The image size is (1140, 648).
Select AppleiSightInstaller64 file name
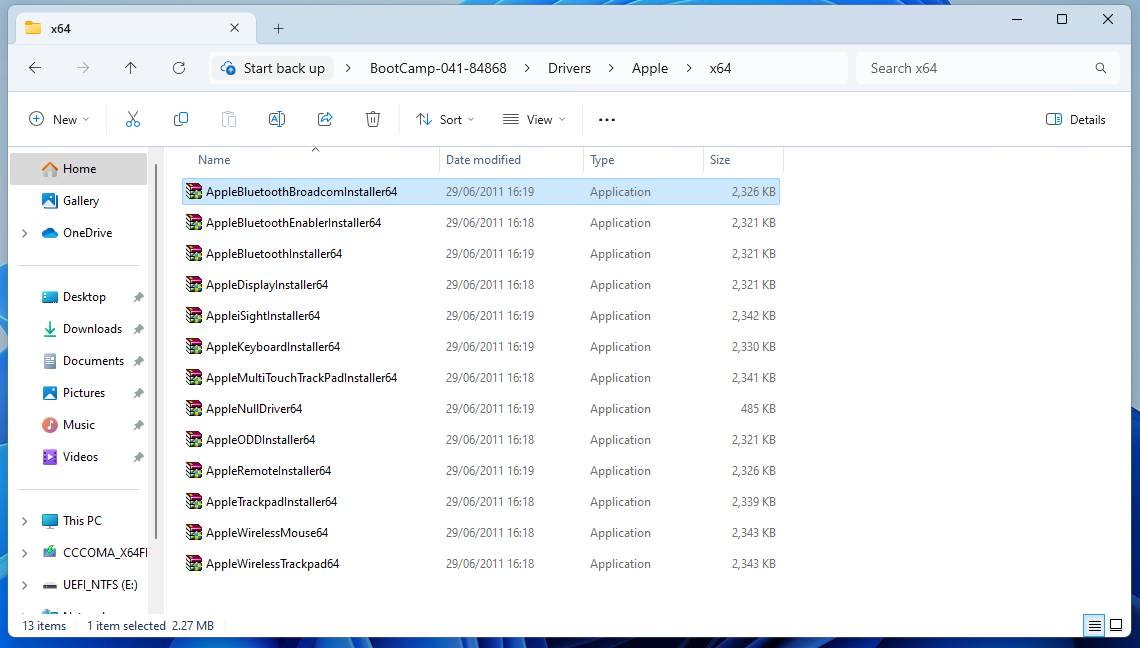pos(262,316)
